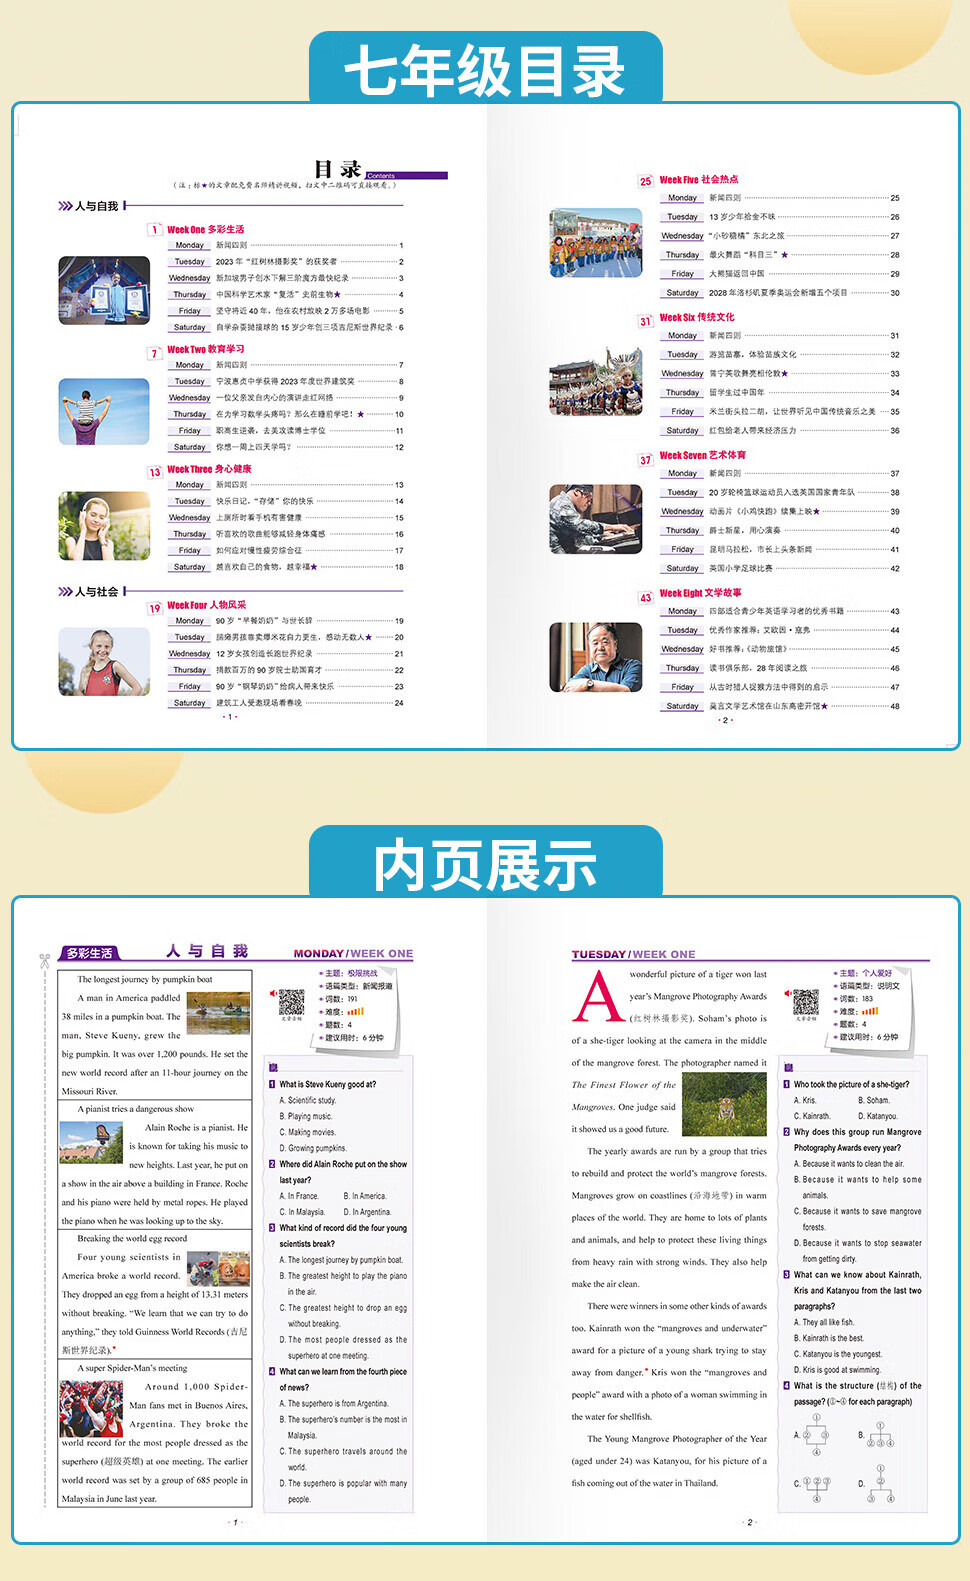Click the 人与社会 section heading
Screen dimensions: 970x1581
click(x=96, y=592)
